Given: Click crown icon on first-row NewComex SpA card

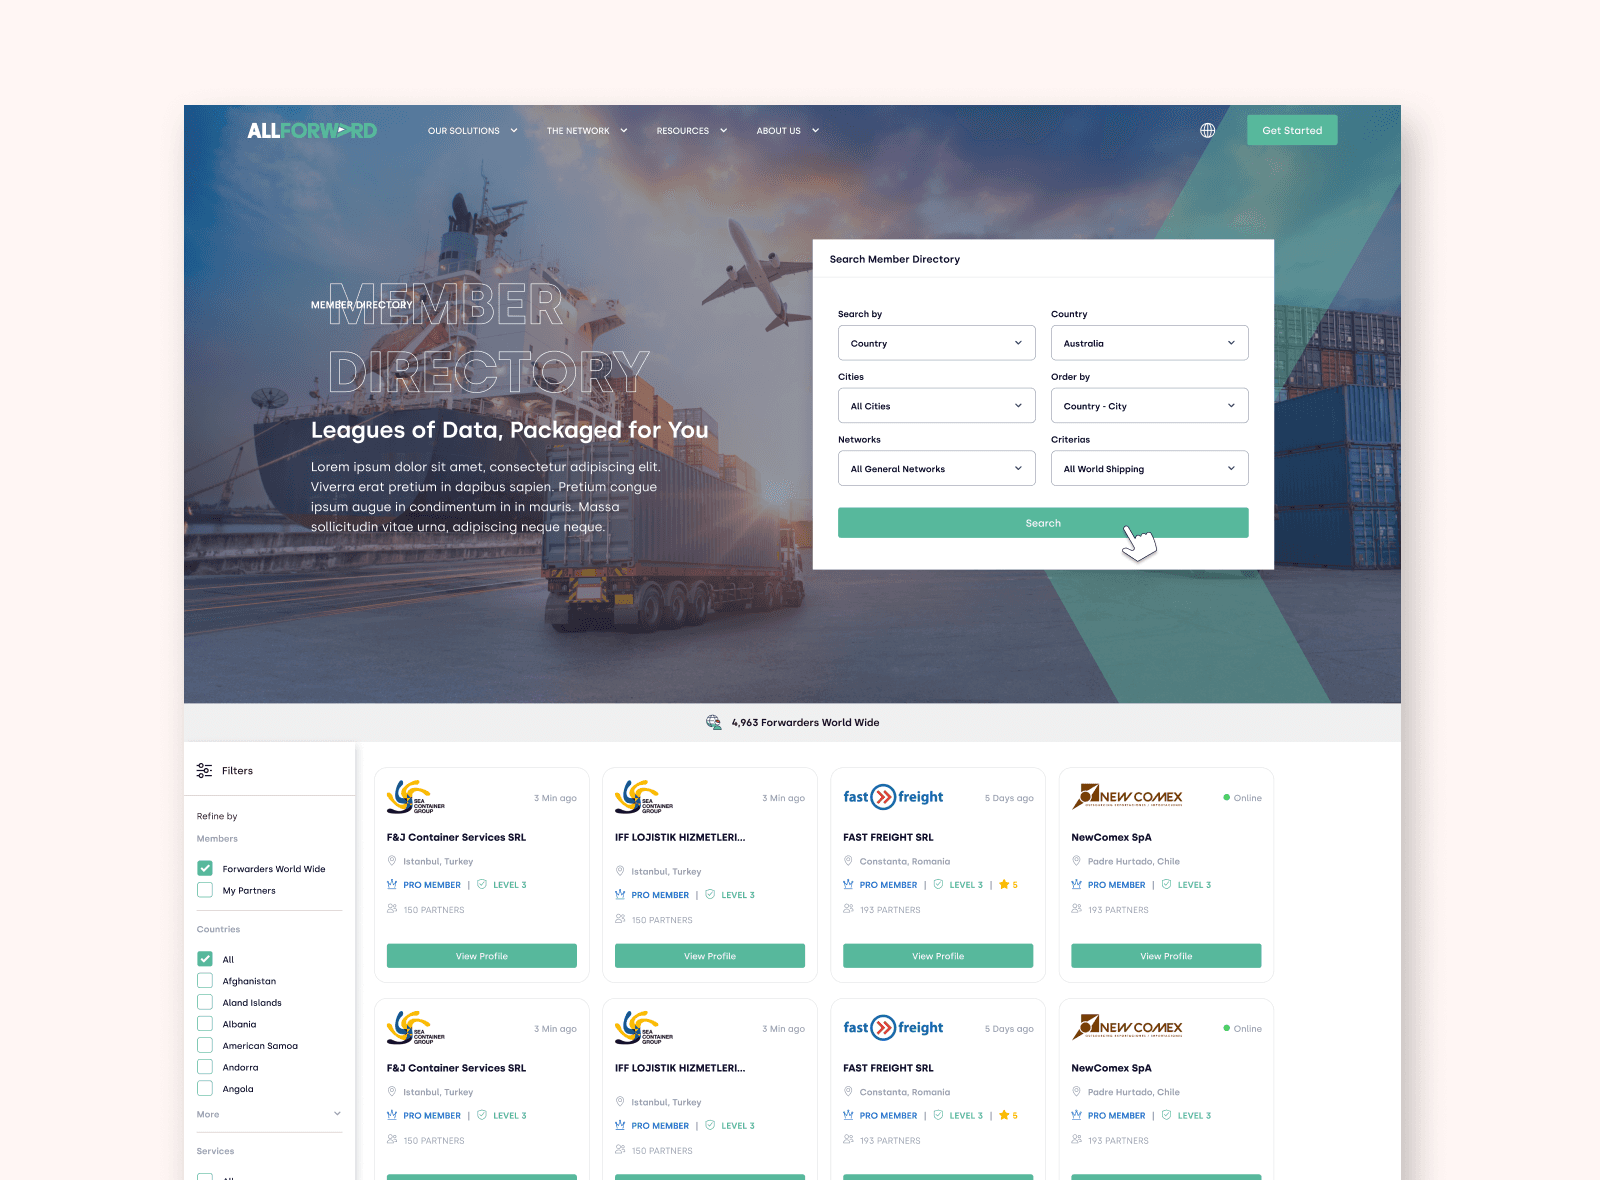Looking at the screenshot, I should pos(1076,884).
